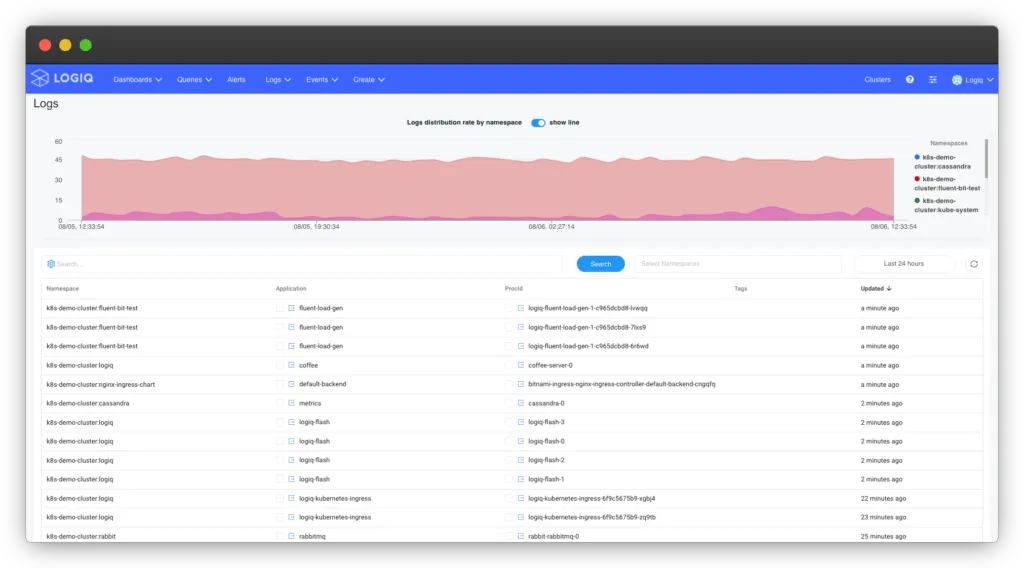Tick the checkbox for default-backend application
This screenshot has height=568, width=1024.
point(280,384)
